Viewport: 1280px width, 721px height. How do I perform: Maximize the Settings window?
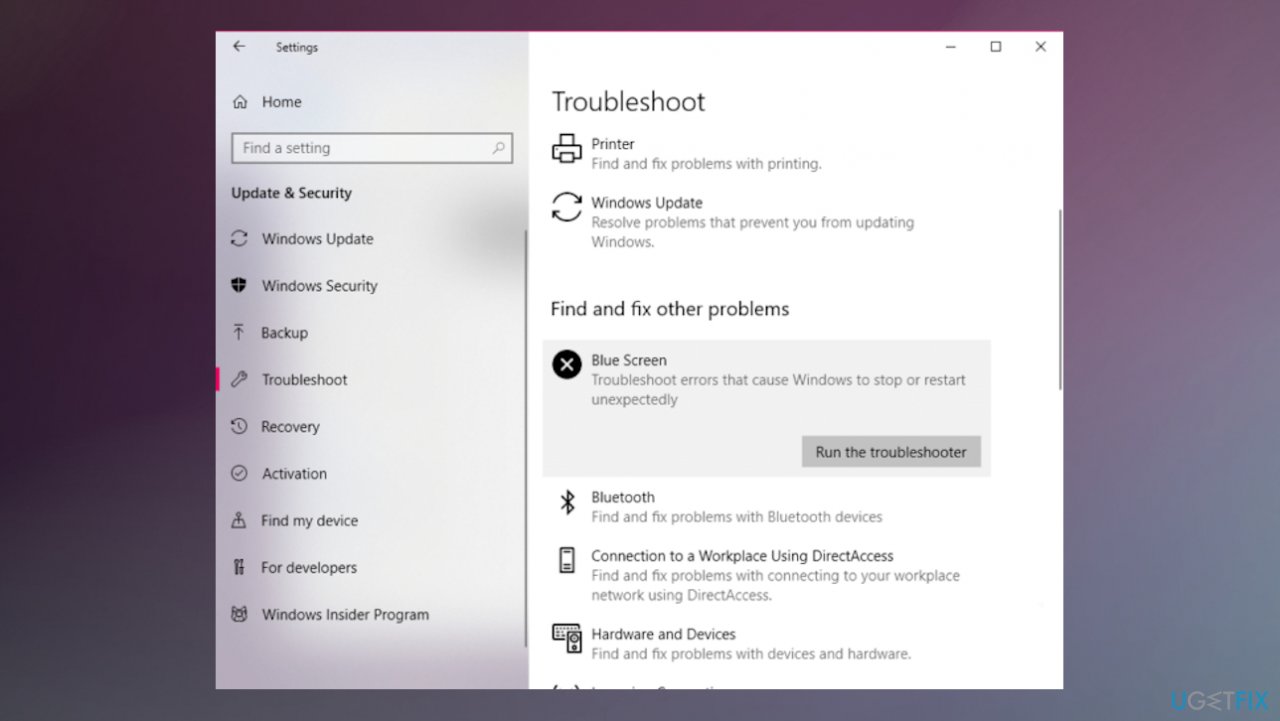tap(995, 46)
